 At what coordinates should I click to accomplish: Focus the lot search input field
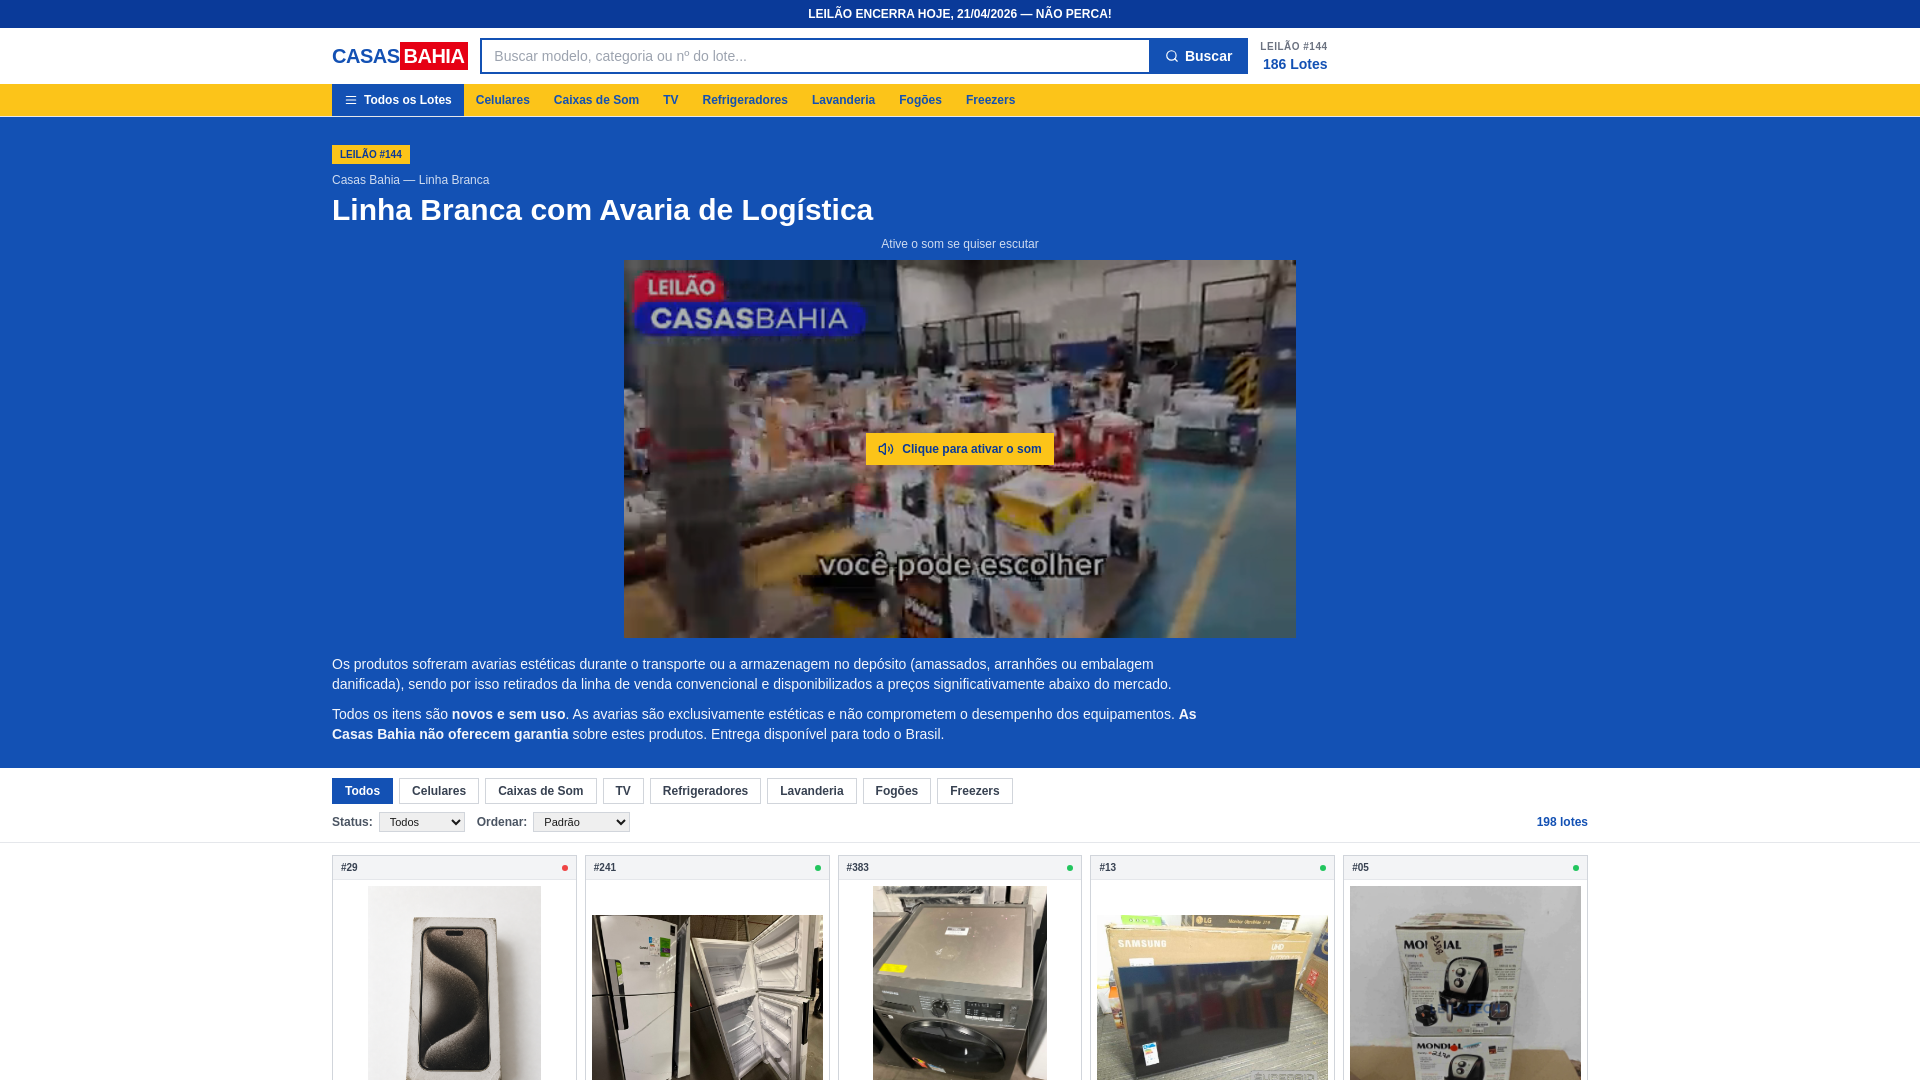point(815,56)
